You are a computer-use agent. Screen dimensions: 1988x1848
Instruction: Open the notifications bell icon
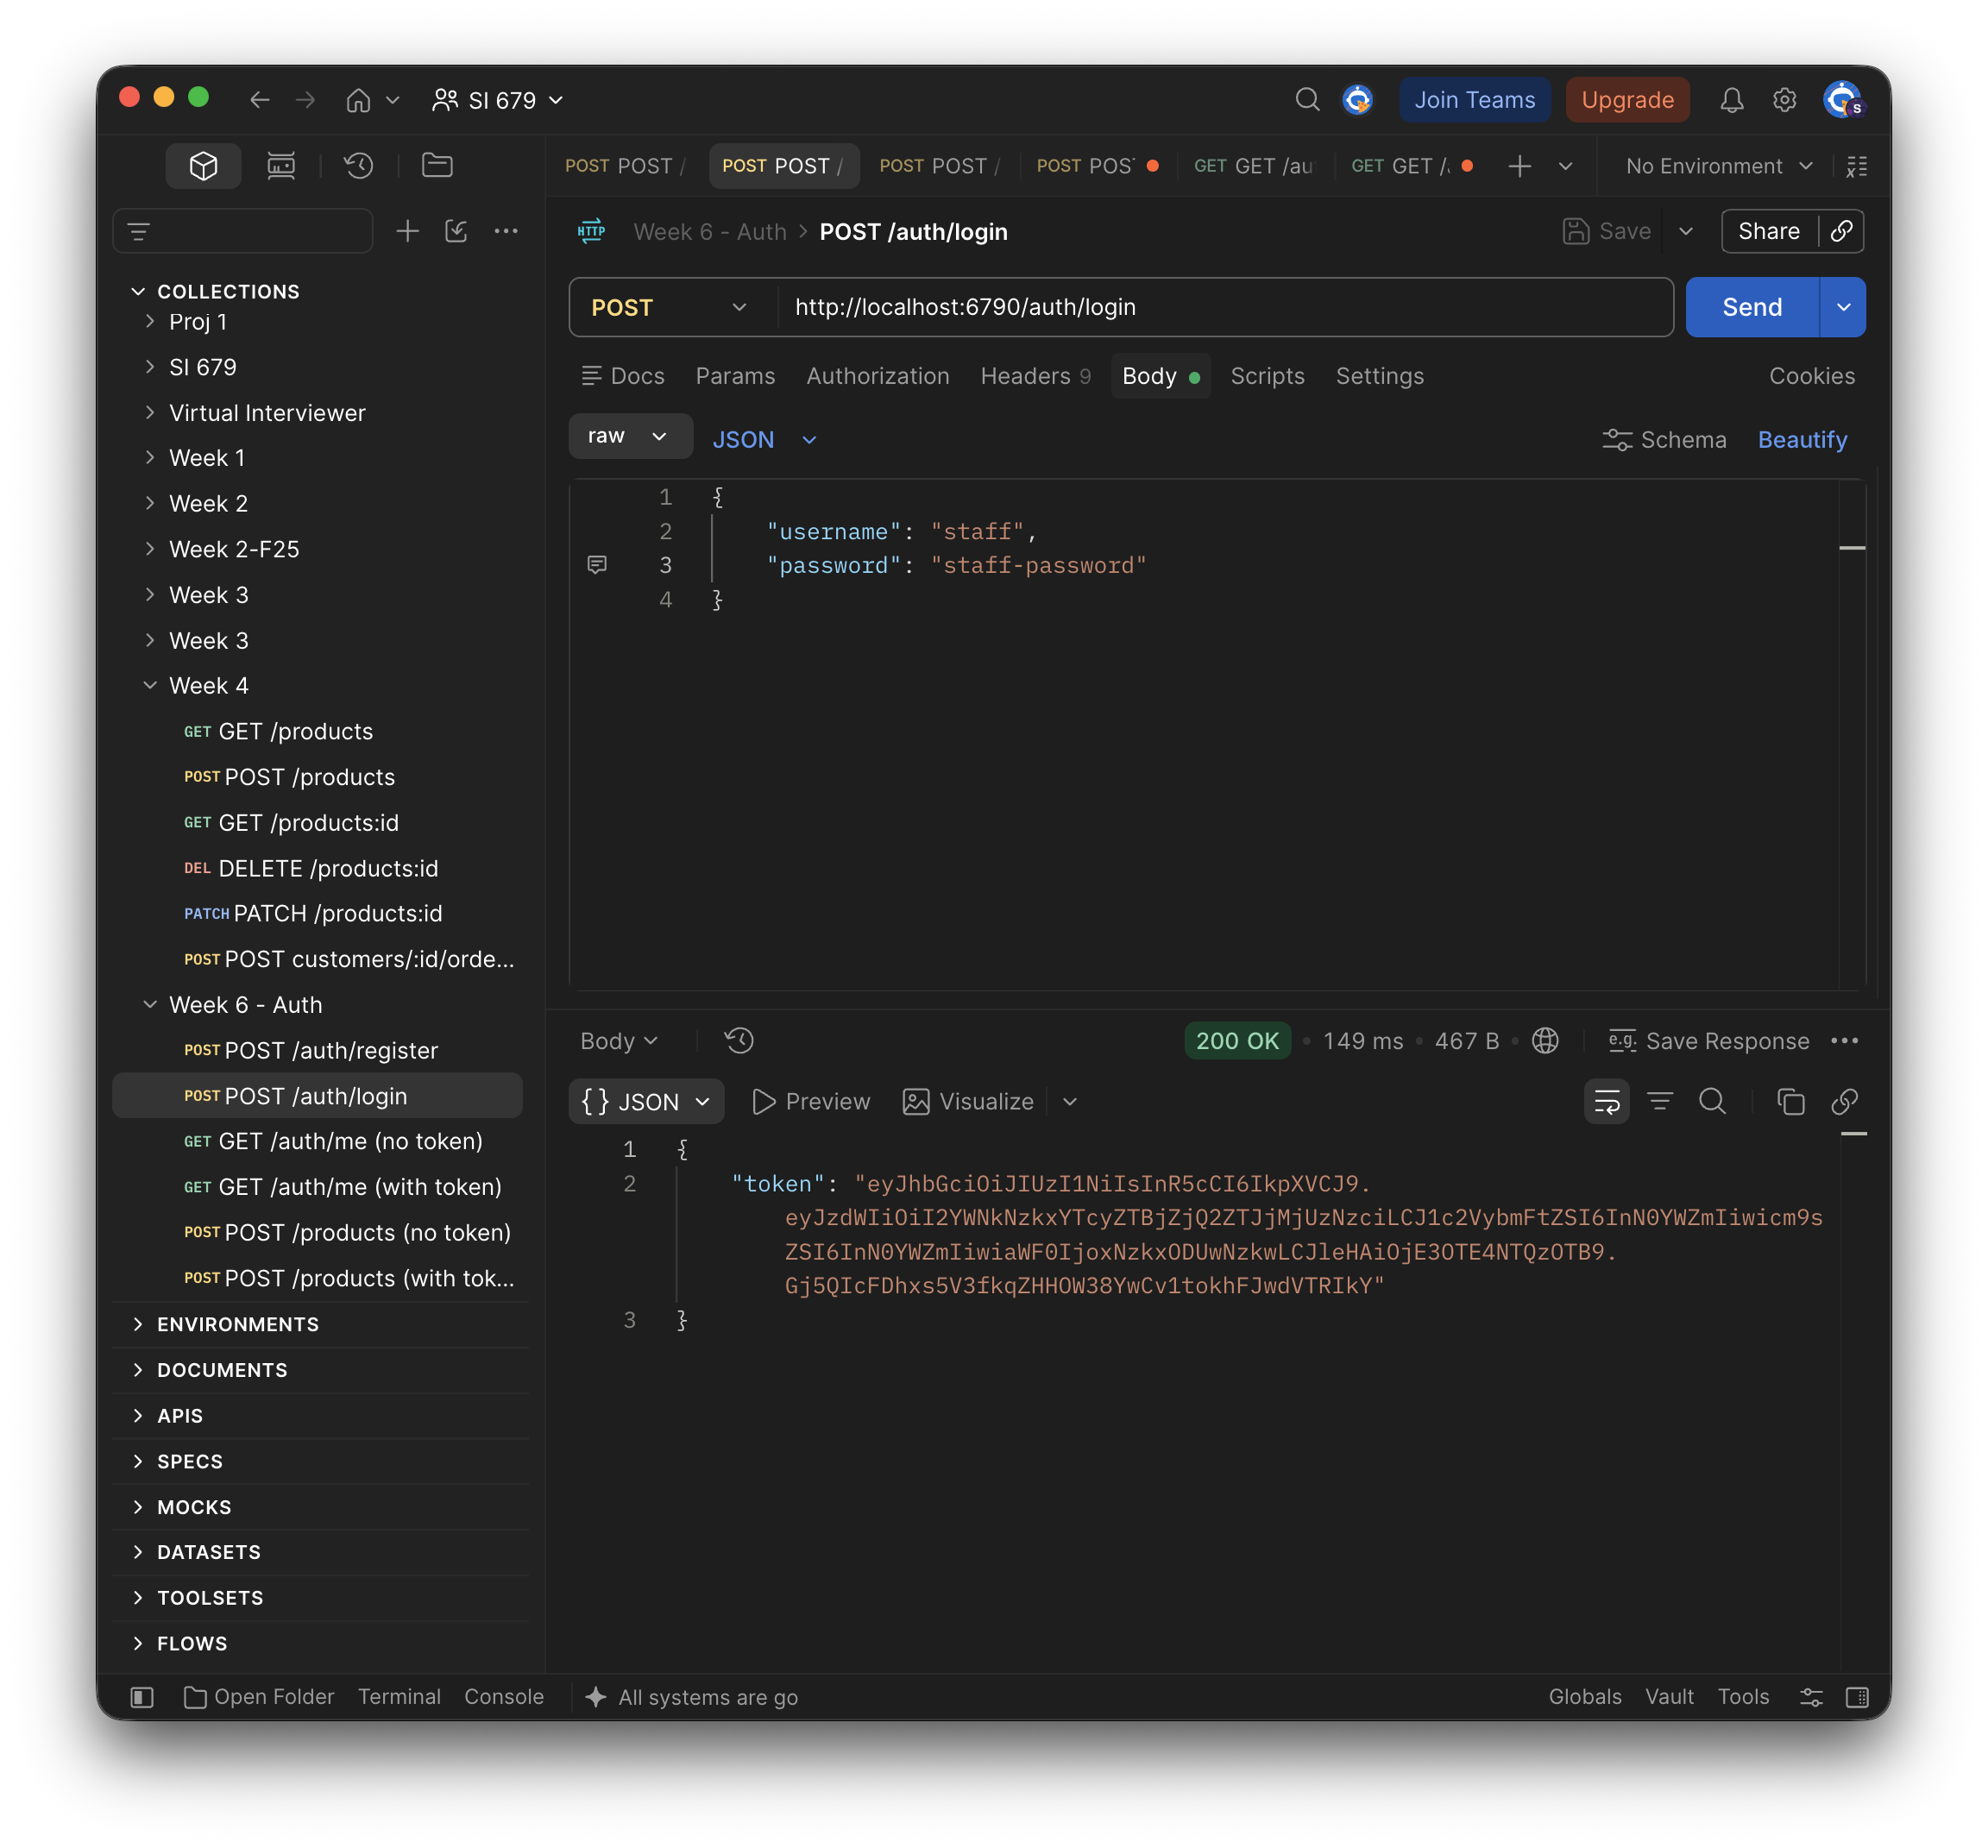click(x=1731, y=100)
